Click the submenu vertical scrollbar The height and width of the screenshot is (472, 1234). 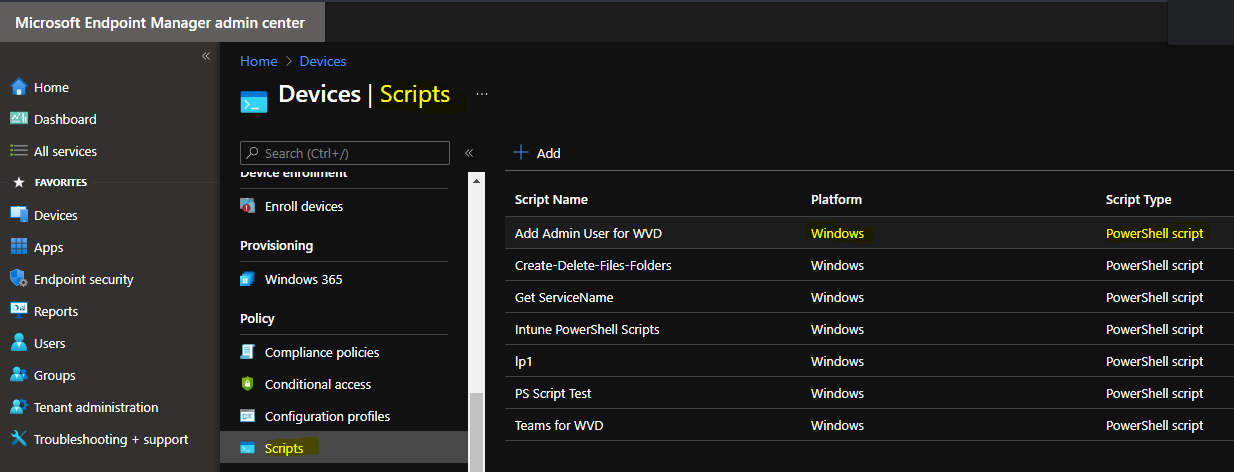pyautogui.click(x=476, y=431)
